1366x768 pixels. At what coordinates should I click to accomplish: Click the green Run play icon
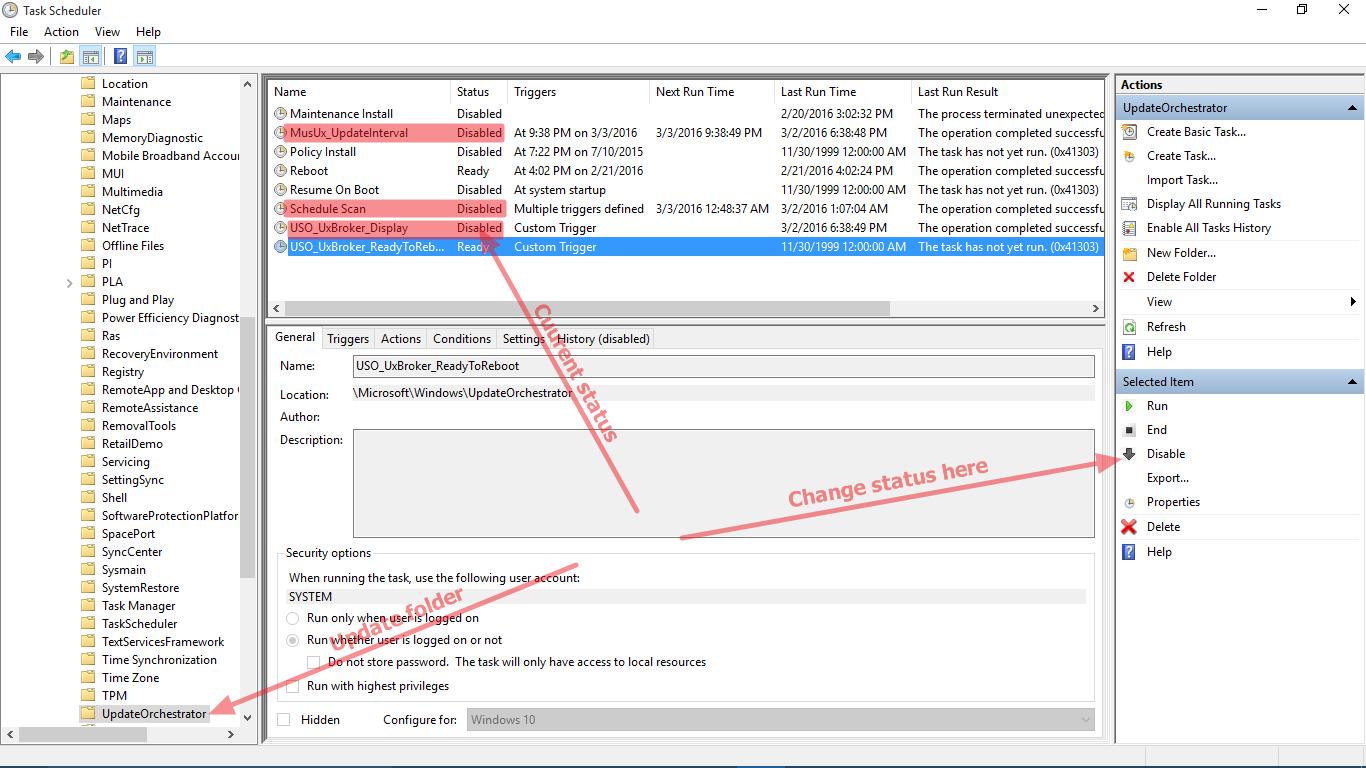coord(1129,406)
